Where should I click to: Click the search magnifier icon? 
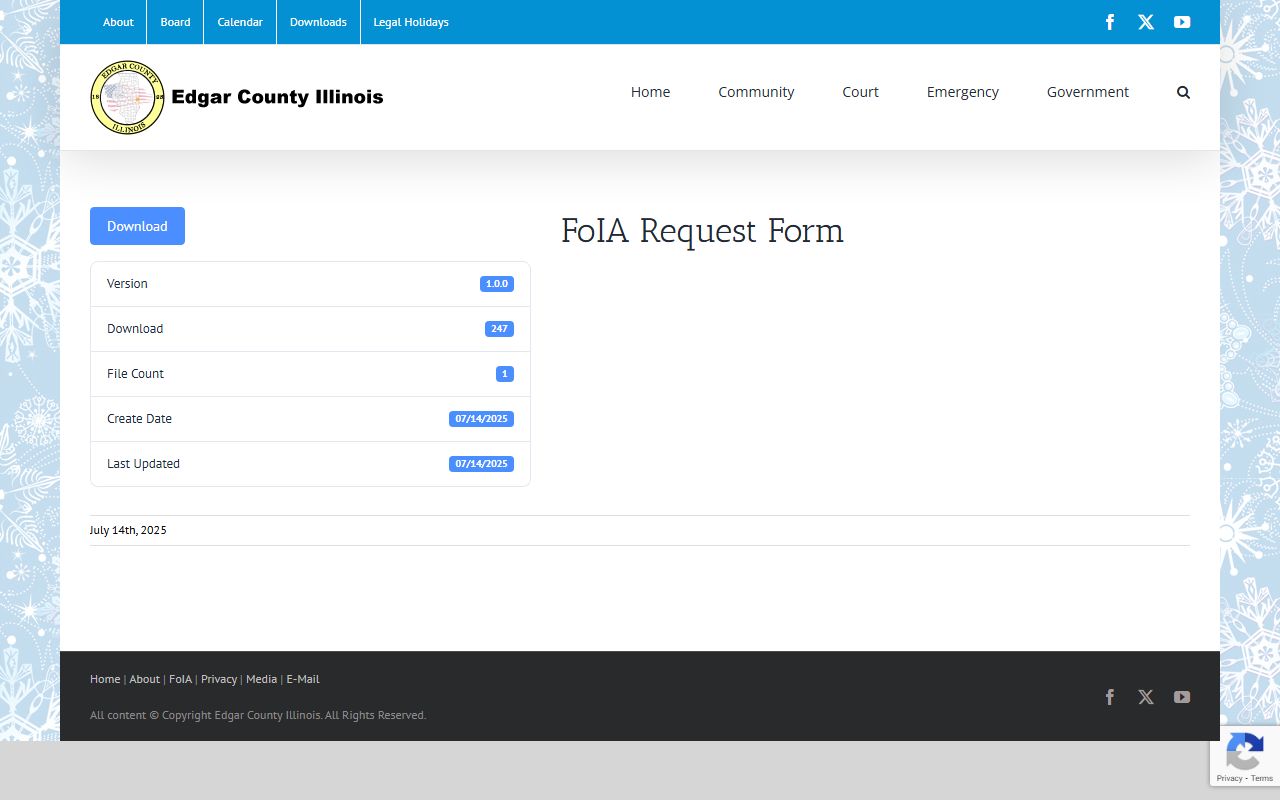(x=1184, y=92)
